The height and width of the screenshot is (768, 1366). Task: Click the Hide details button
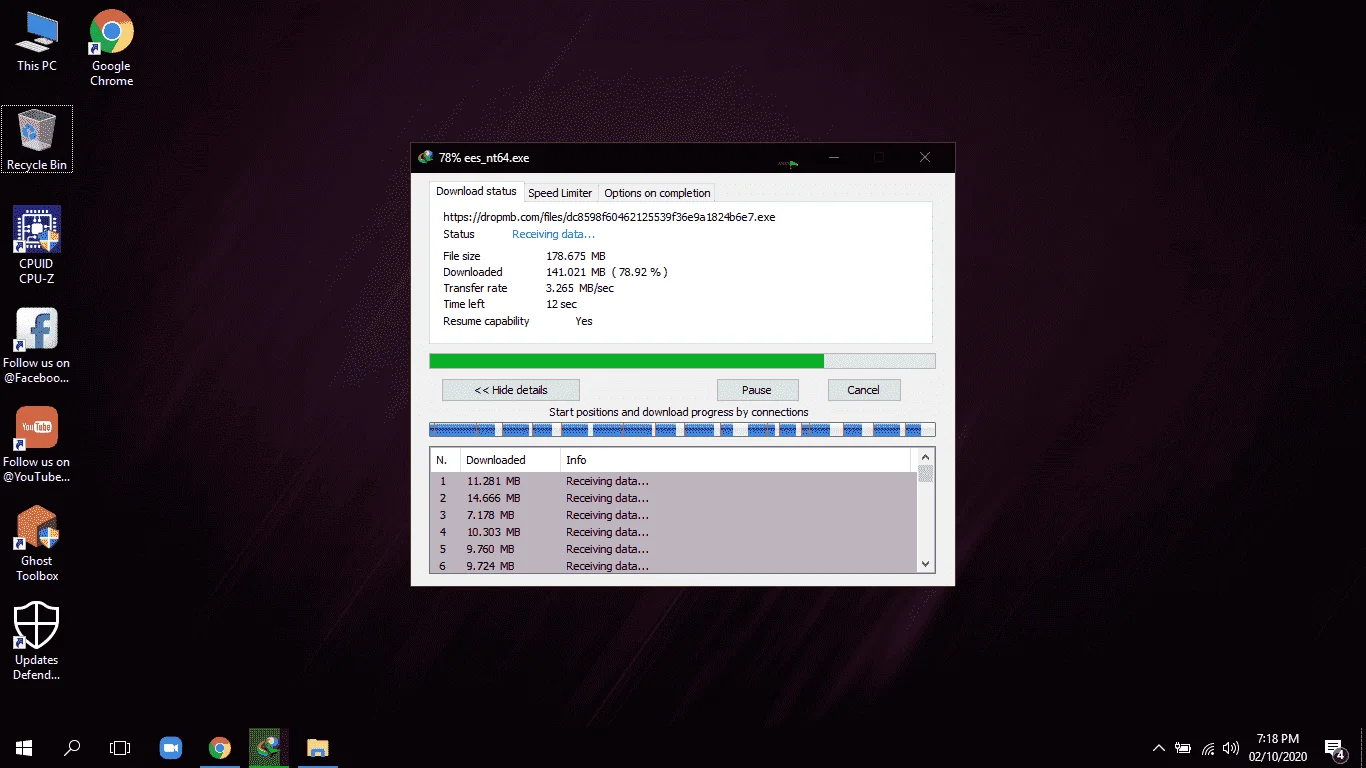click(x=511, y=390)
